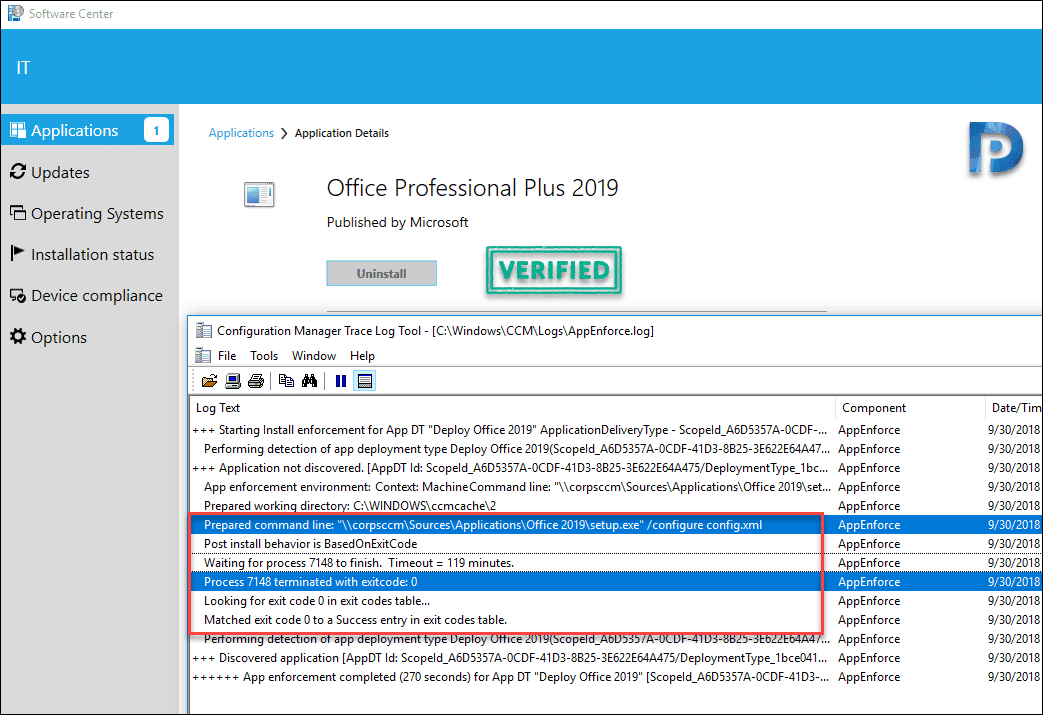The image size is (1043, 715).
Task: Click the Print toolbar icon
Action: point(255,381)
